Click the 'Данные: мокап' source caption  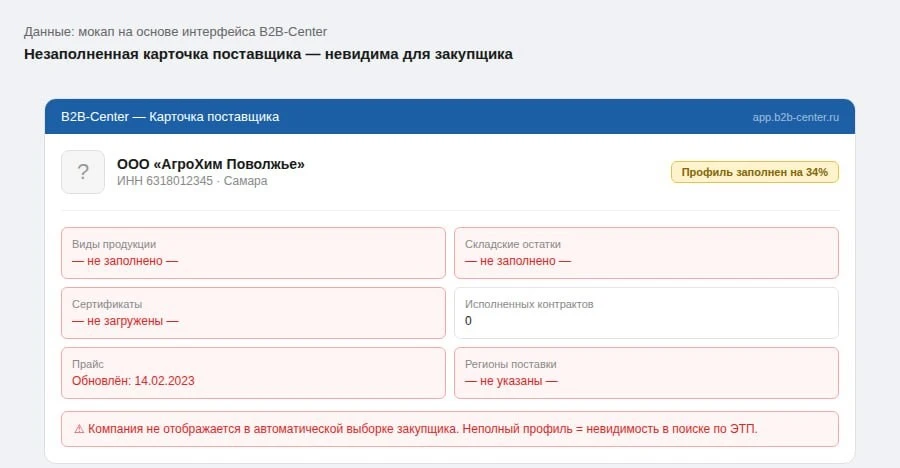click(67, 32)
